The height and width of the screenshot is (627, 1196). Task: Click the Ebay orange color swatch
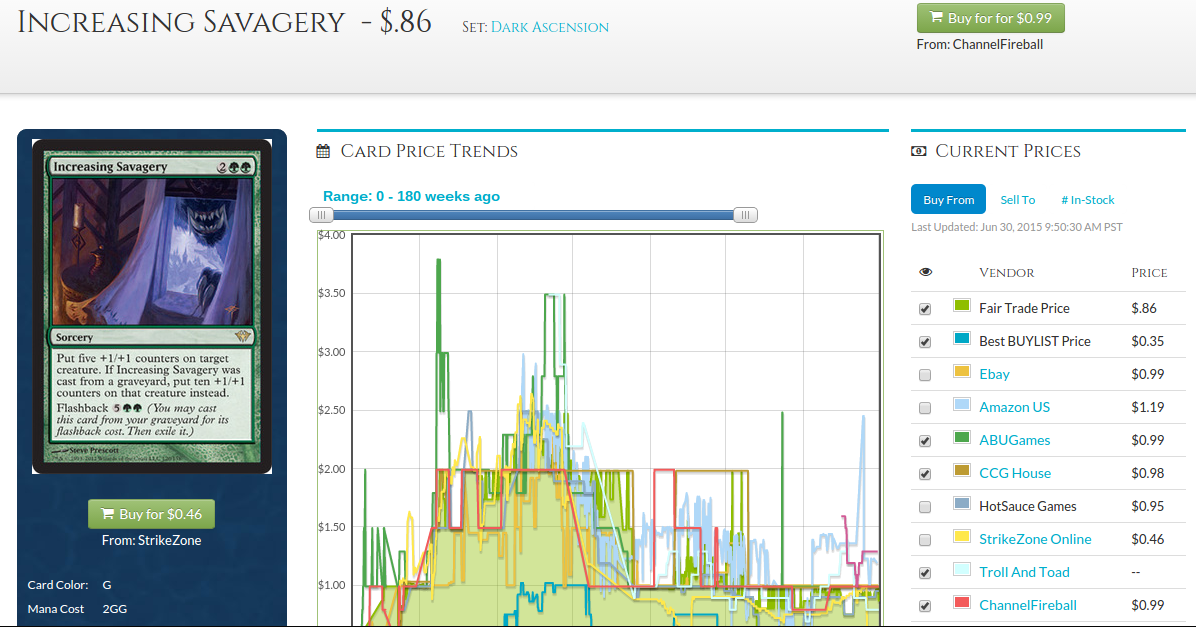(962, 371)
